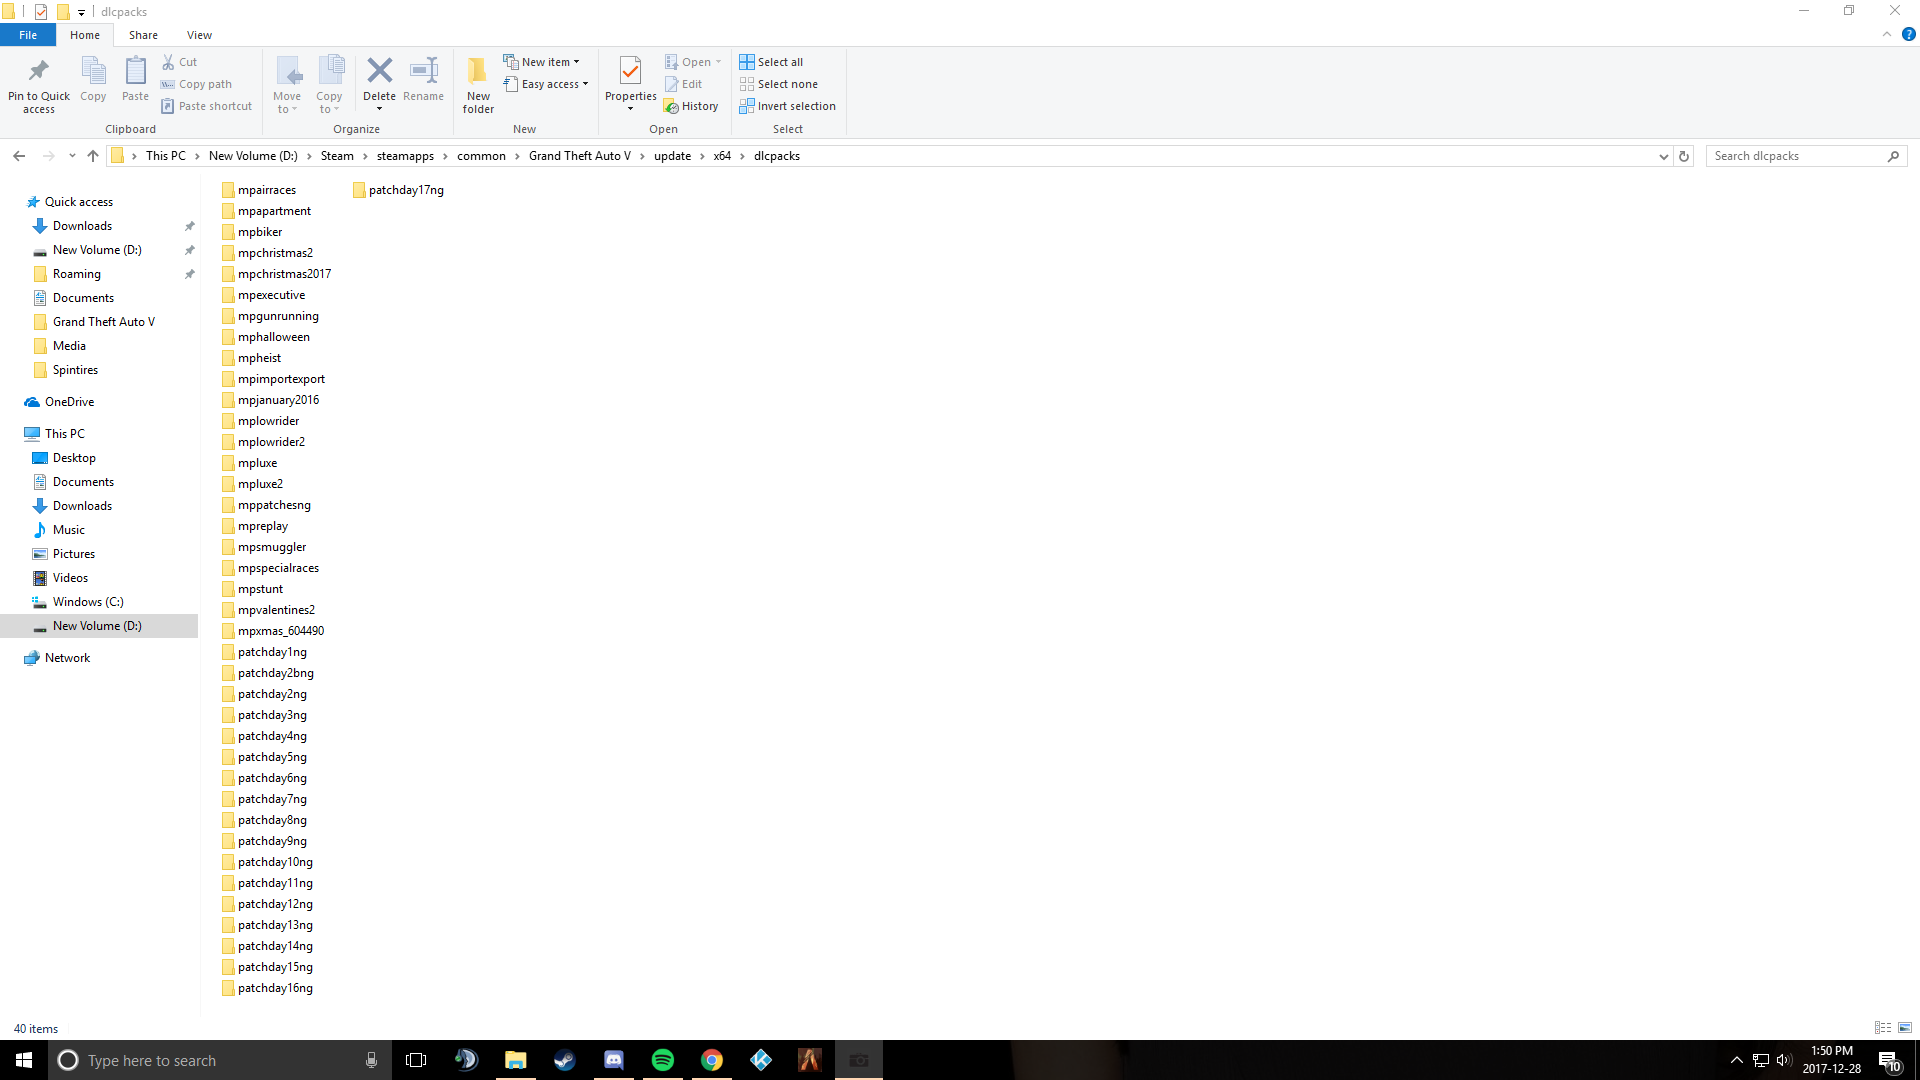Click Select all
Image resolution: width=1920 pixels, height=1080 pixels.
(771, 62)
